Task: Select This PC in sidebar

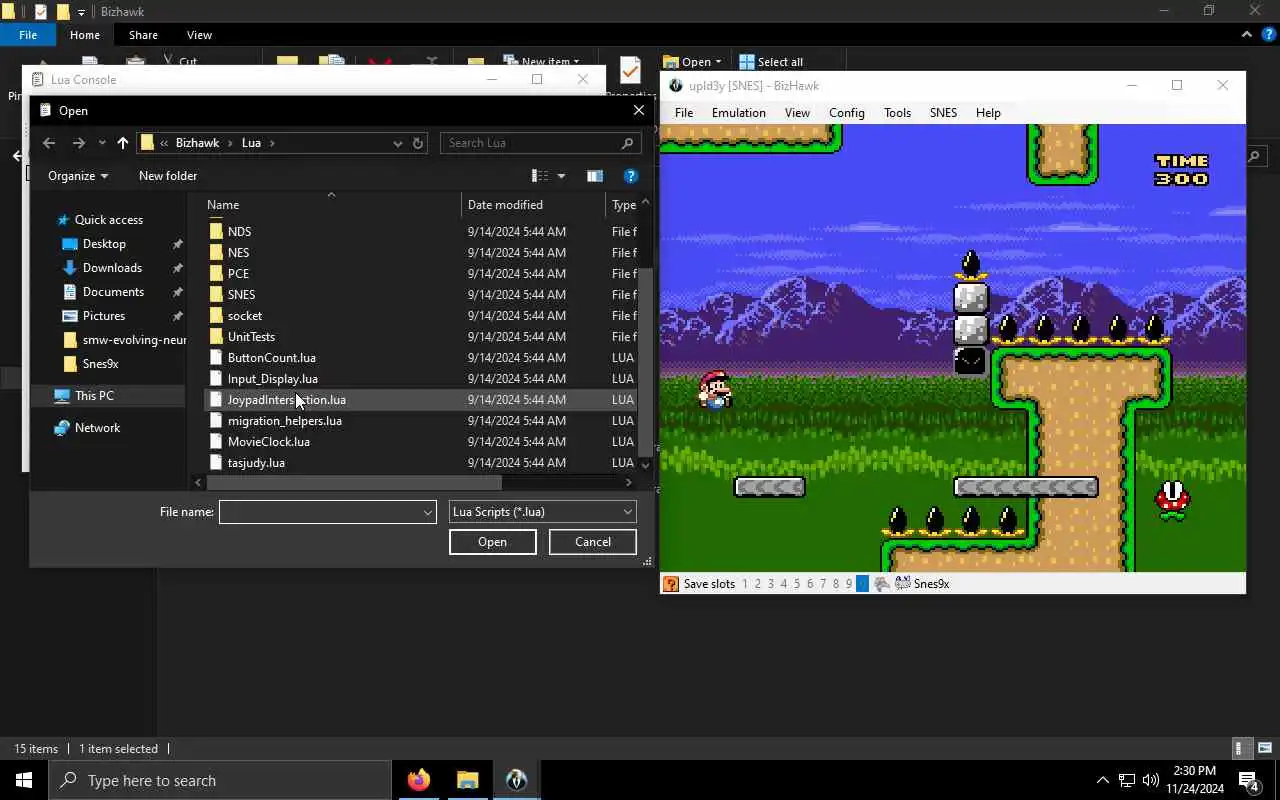Action: [94, 396]
